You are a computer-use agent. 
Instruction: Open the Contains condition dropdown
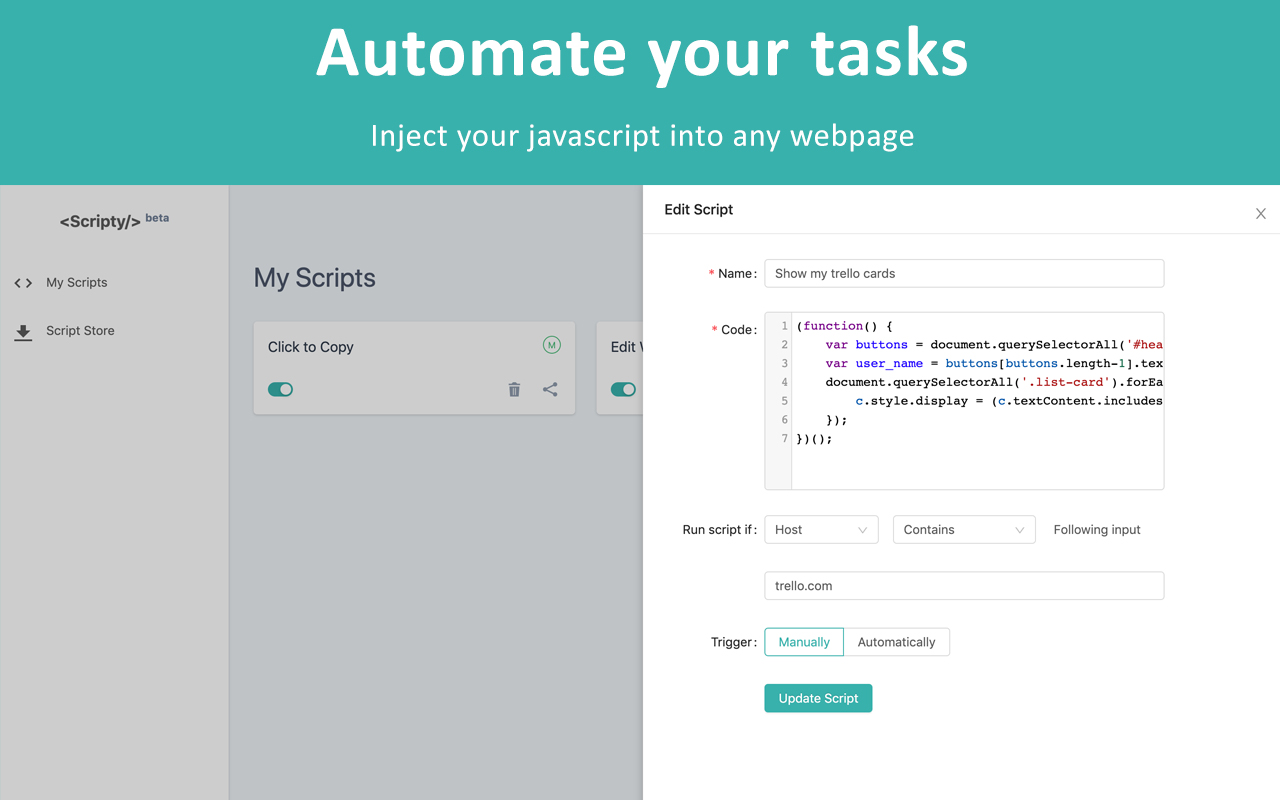(963, 529)
